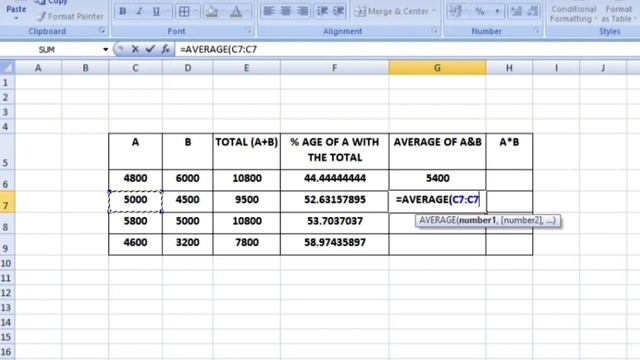Click cell containing 3200
Image resolution: width=640 pixels, height=360 pixels.
tap(187, 244)
